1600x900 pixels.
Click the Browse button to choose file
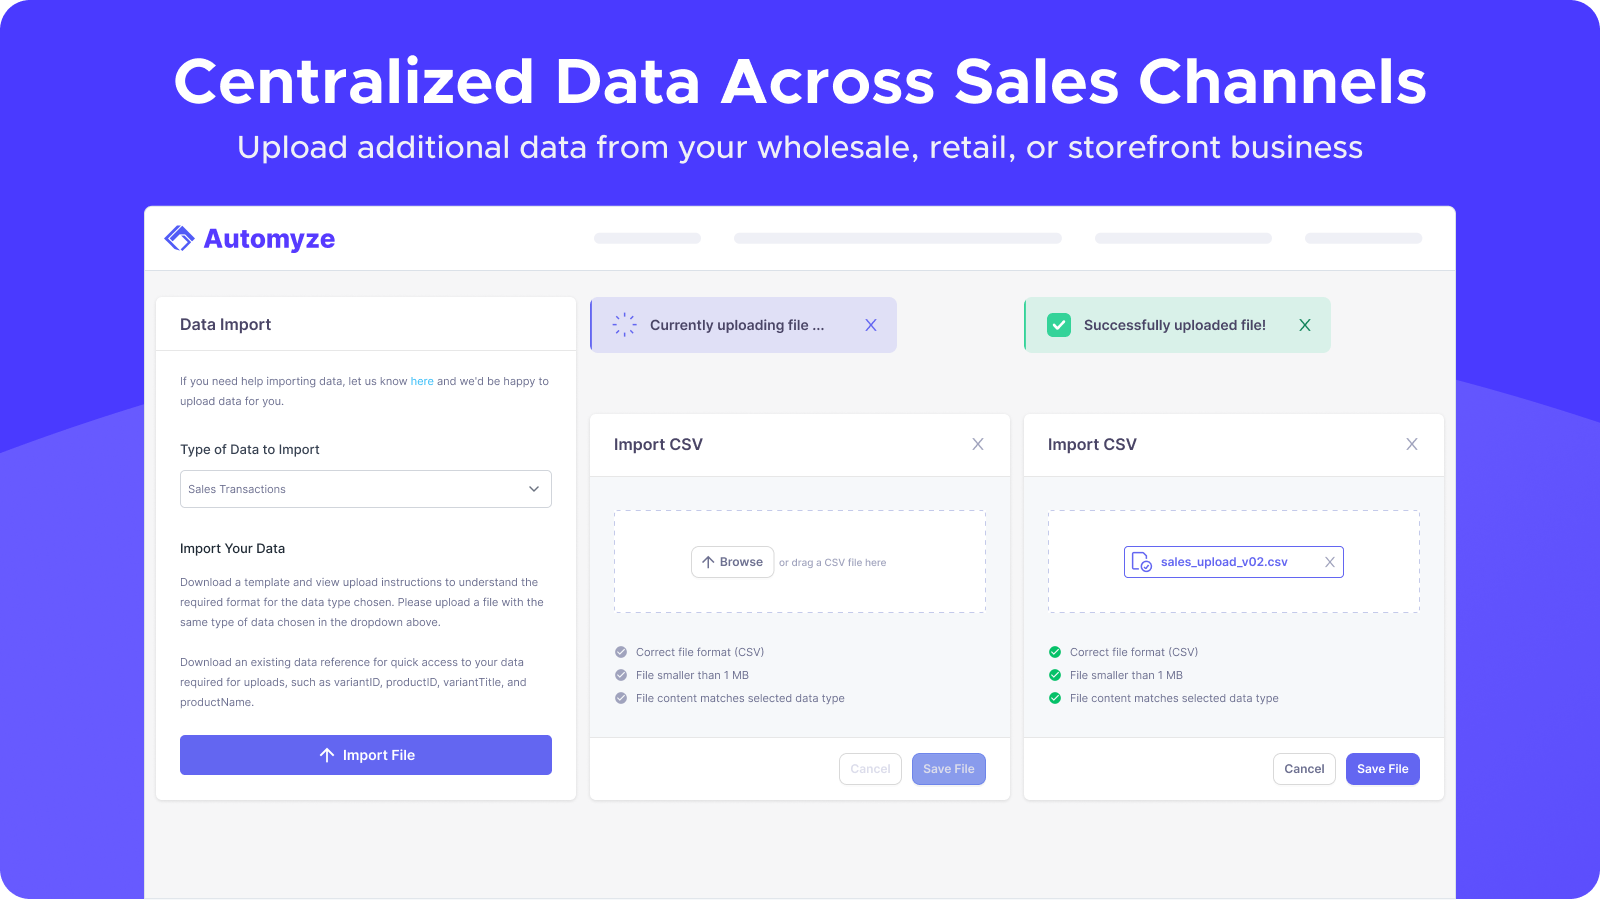[732, 562]
